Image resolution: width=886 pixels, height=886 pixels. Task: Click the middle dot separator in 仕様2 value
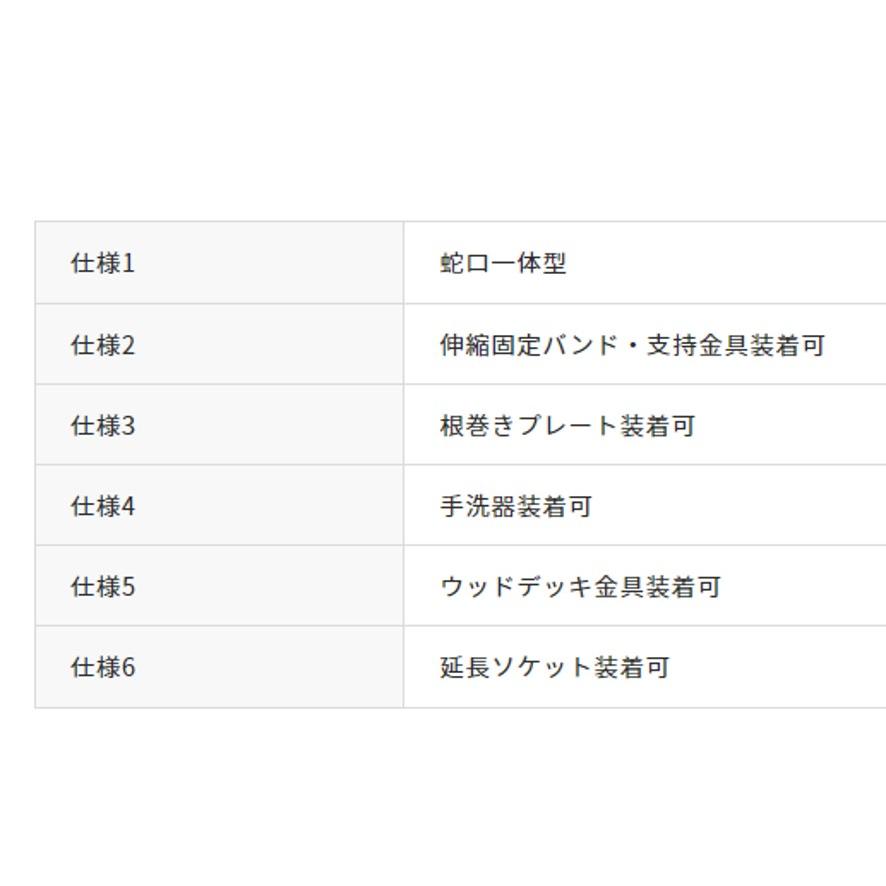tap(632, 345)
